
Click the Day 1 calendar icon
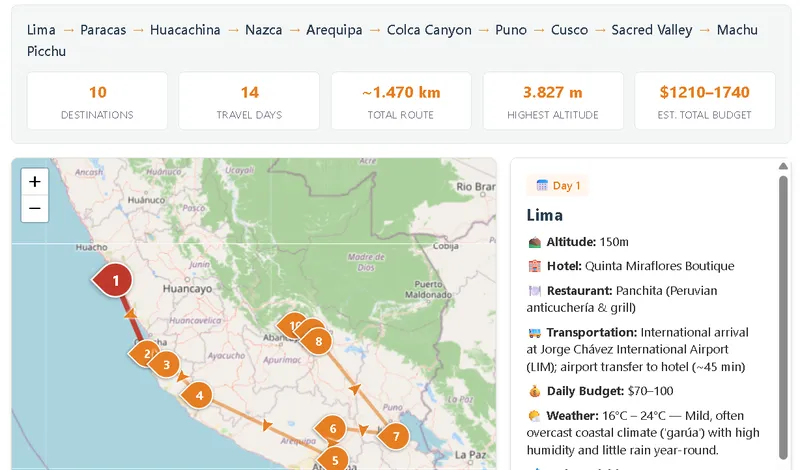tap(542, 185)
